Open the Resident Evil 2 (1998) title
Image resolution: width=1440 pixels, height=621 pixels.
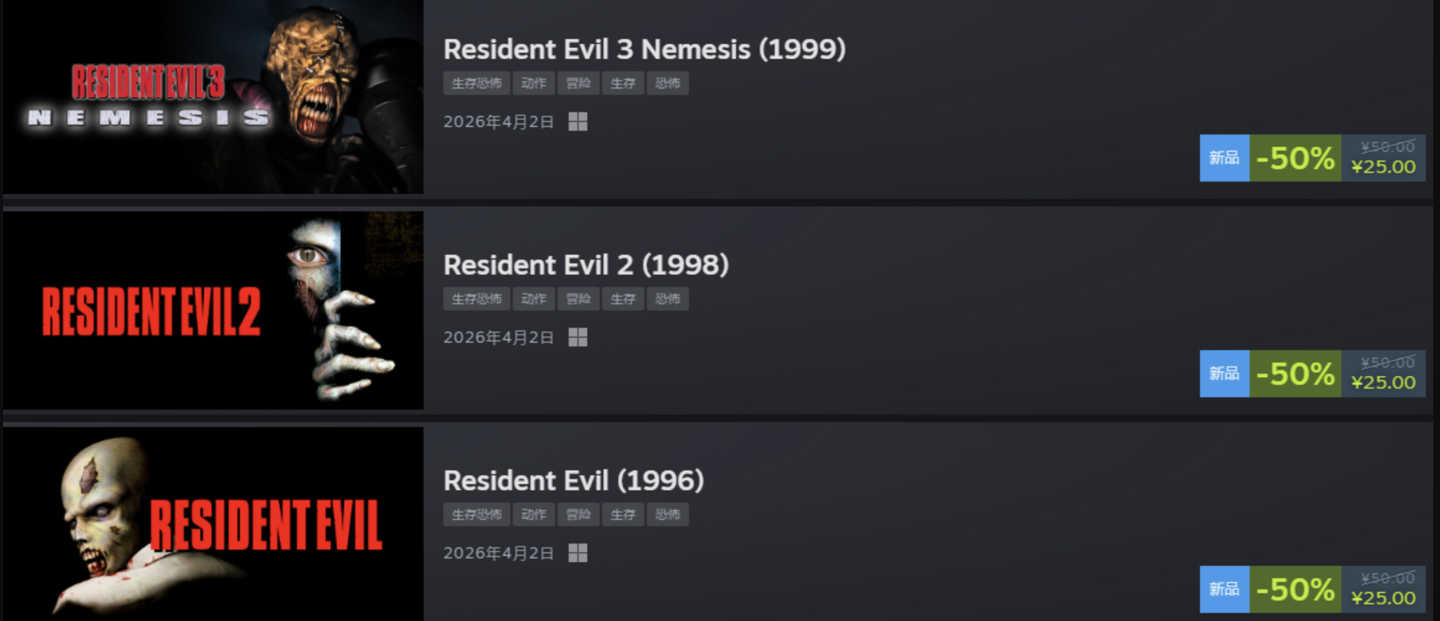point(585,265)
